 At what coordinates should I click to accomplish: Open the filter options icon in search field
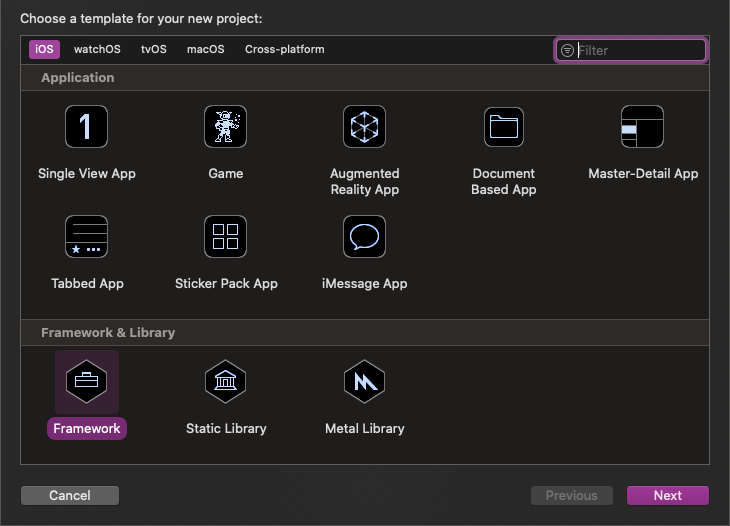[x=567, y=50]
